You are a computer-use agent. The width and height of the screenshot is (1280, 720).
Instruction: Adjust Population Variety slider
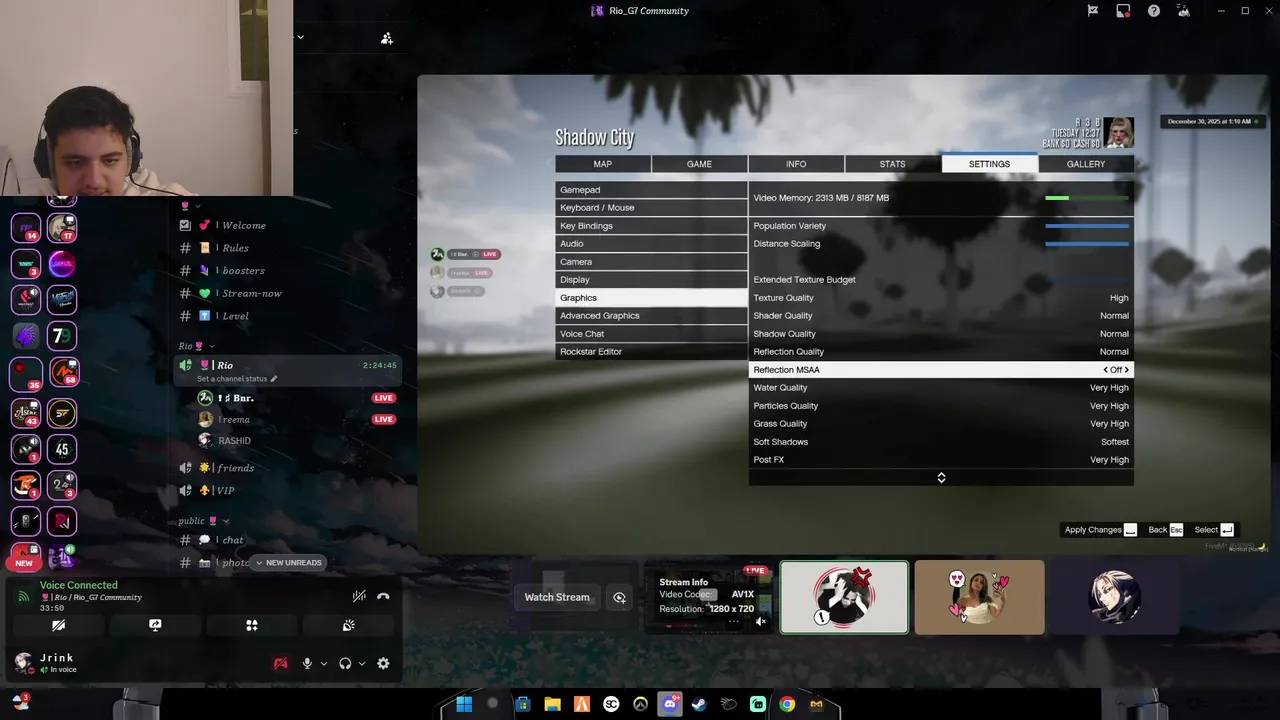1087,226
